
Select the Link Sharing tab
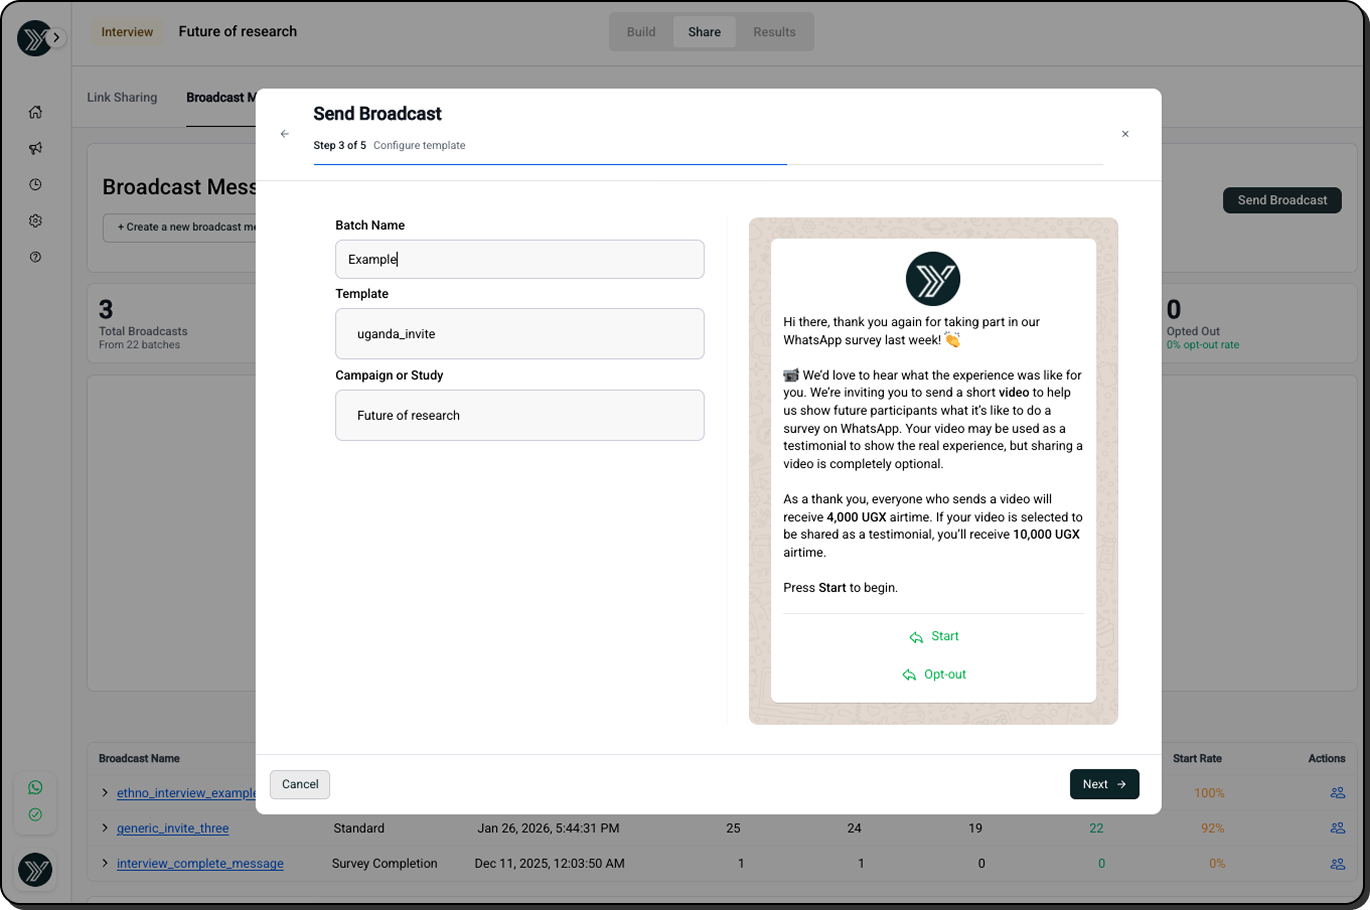coord(122,97)
